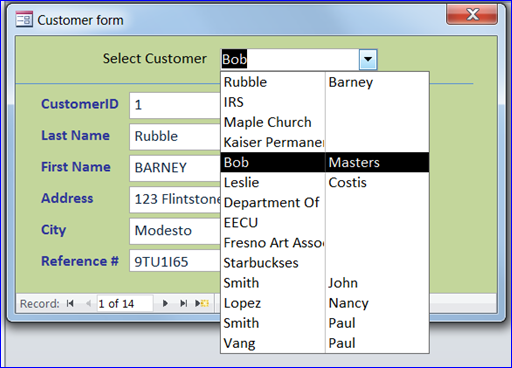Click the Select Customer label
Image resolution: width=512 pixels, height=368 pixels.
155,59
